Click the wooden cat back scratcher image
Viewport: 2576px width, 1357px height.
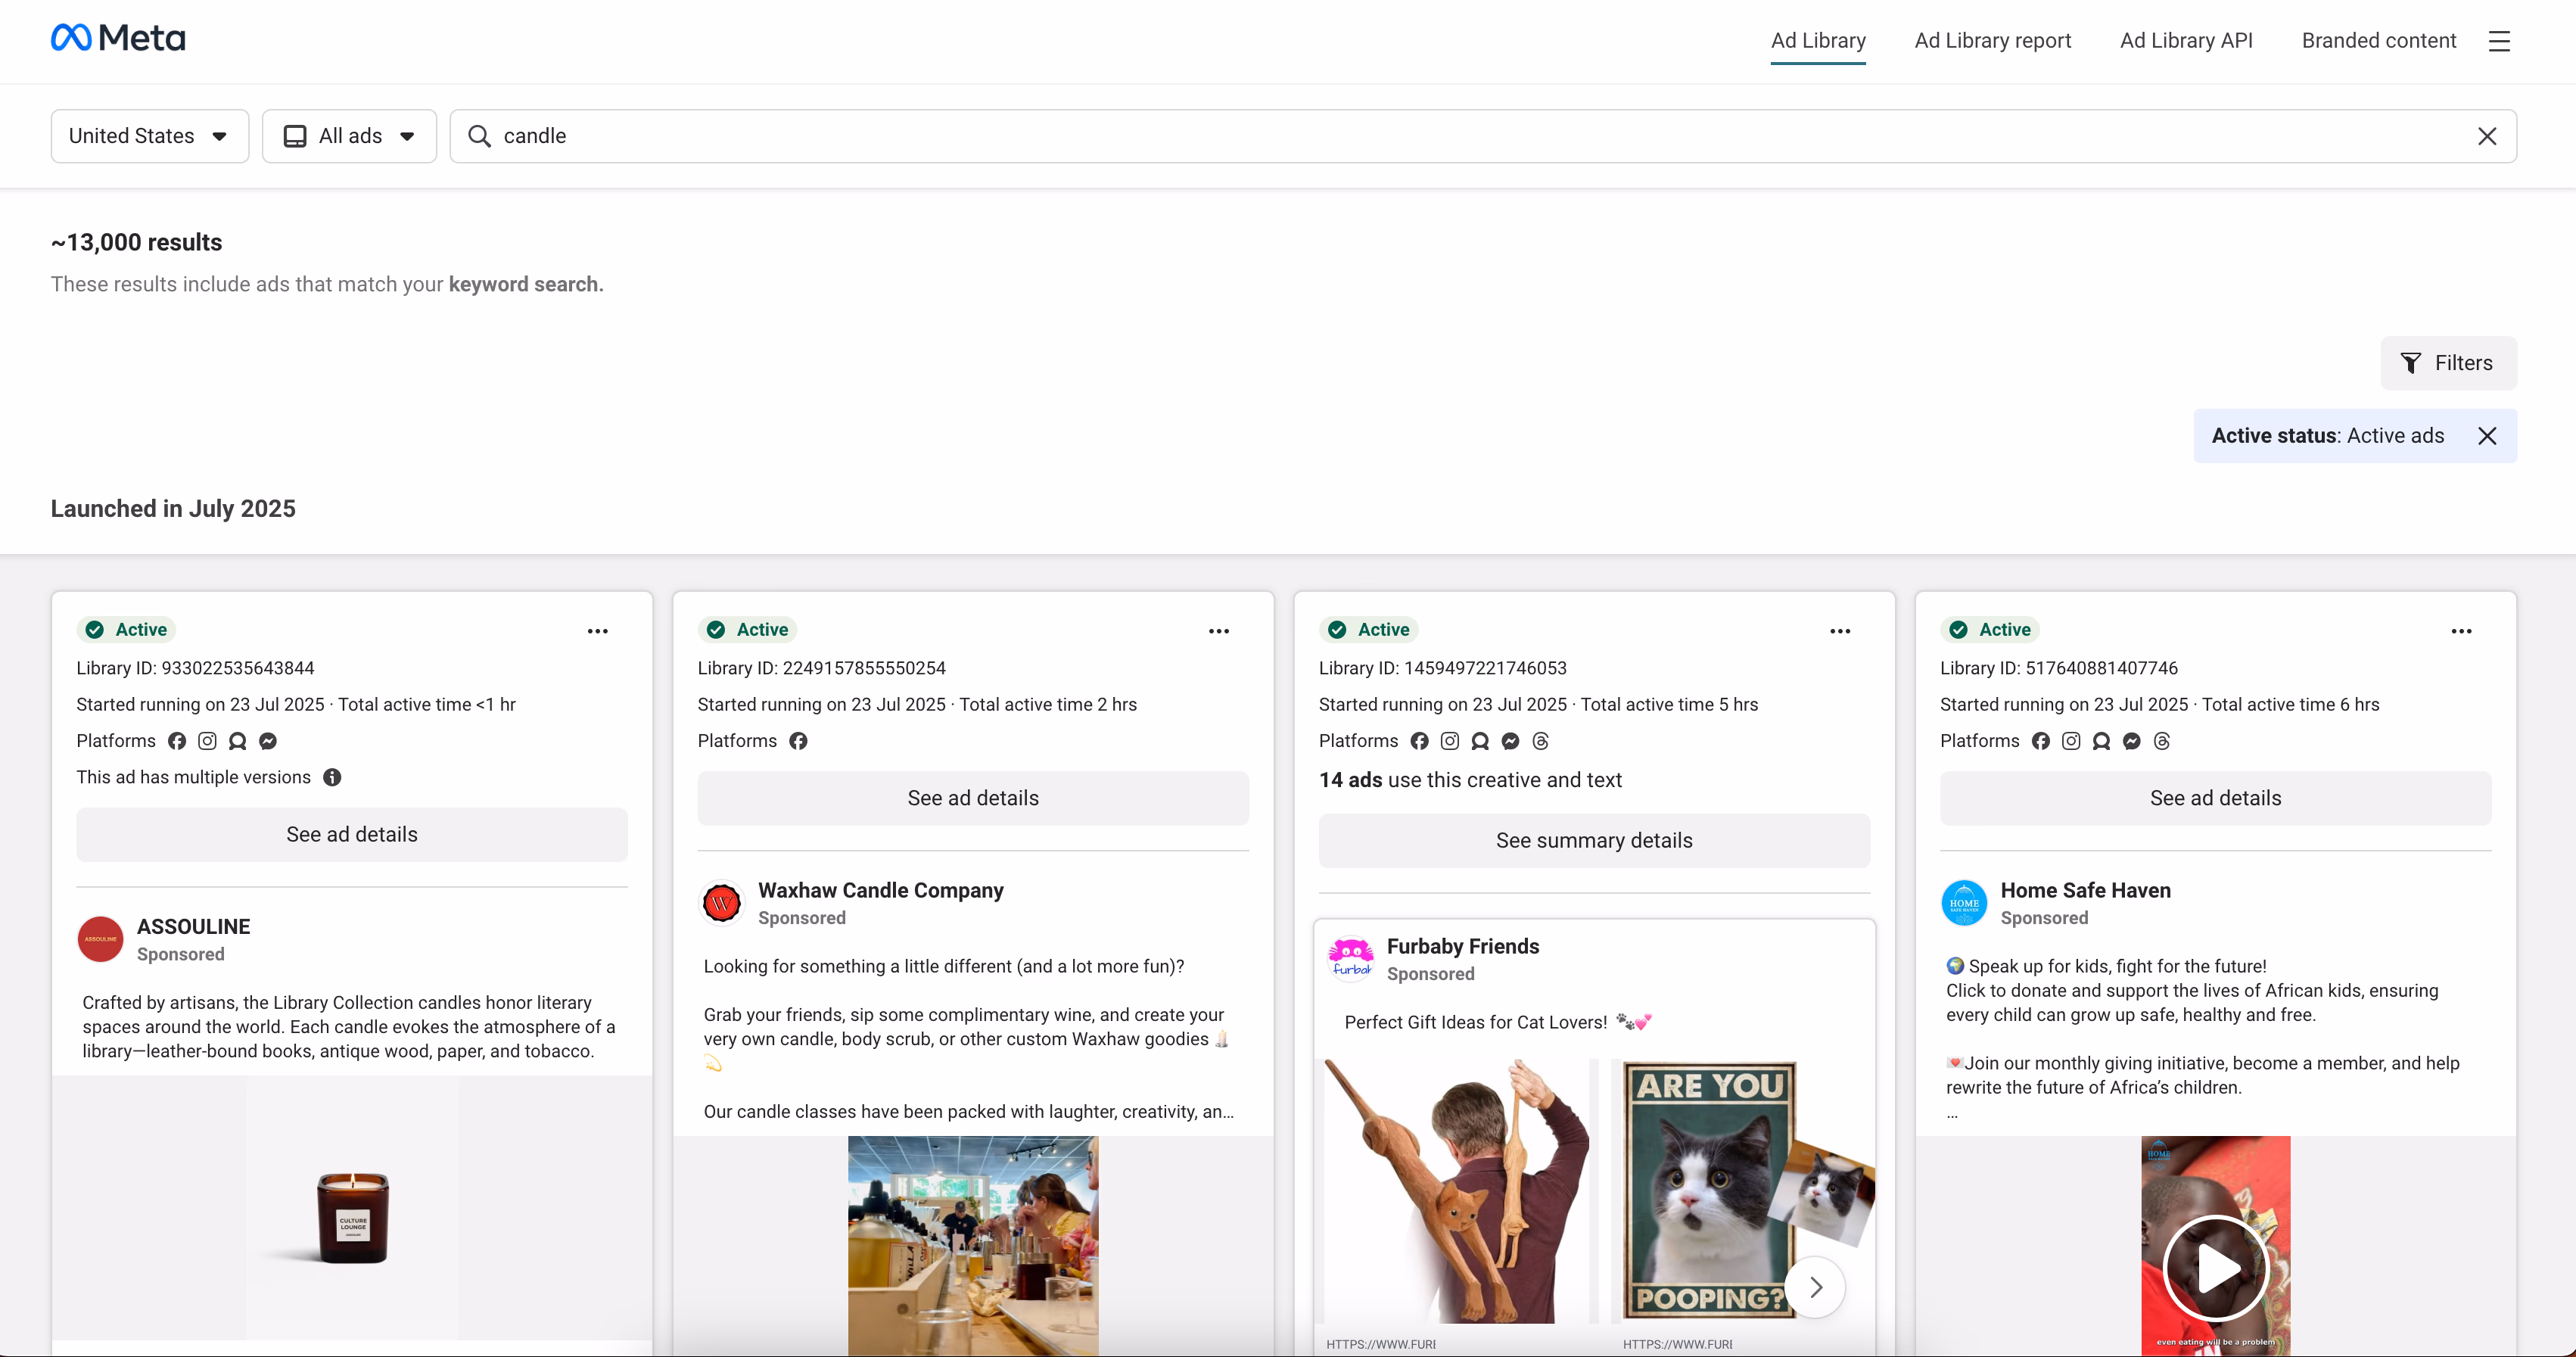(x=1456, y=1192)
